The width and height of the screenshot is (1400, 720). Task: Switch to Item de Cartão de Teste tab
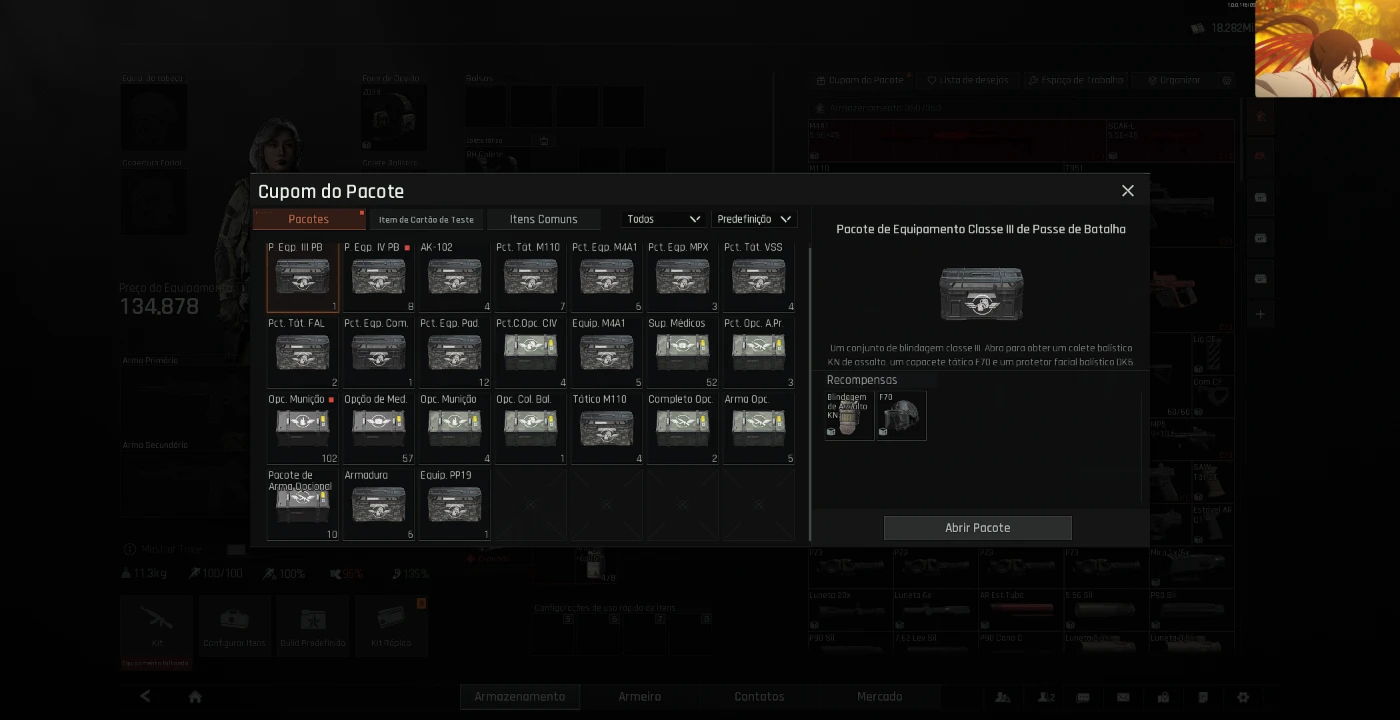(426, 219)
